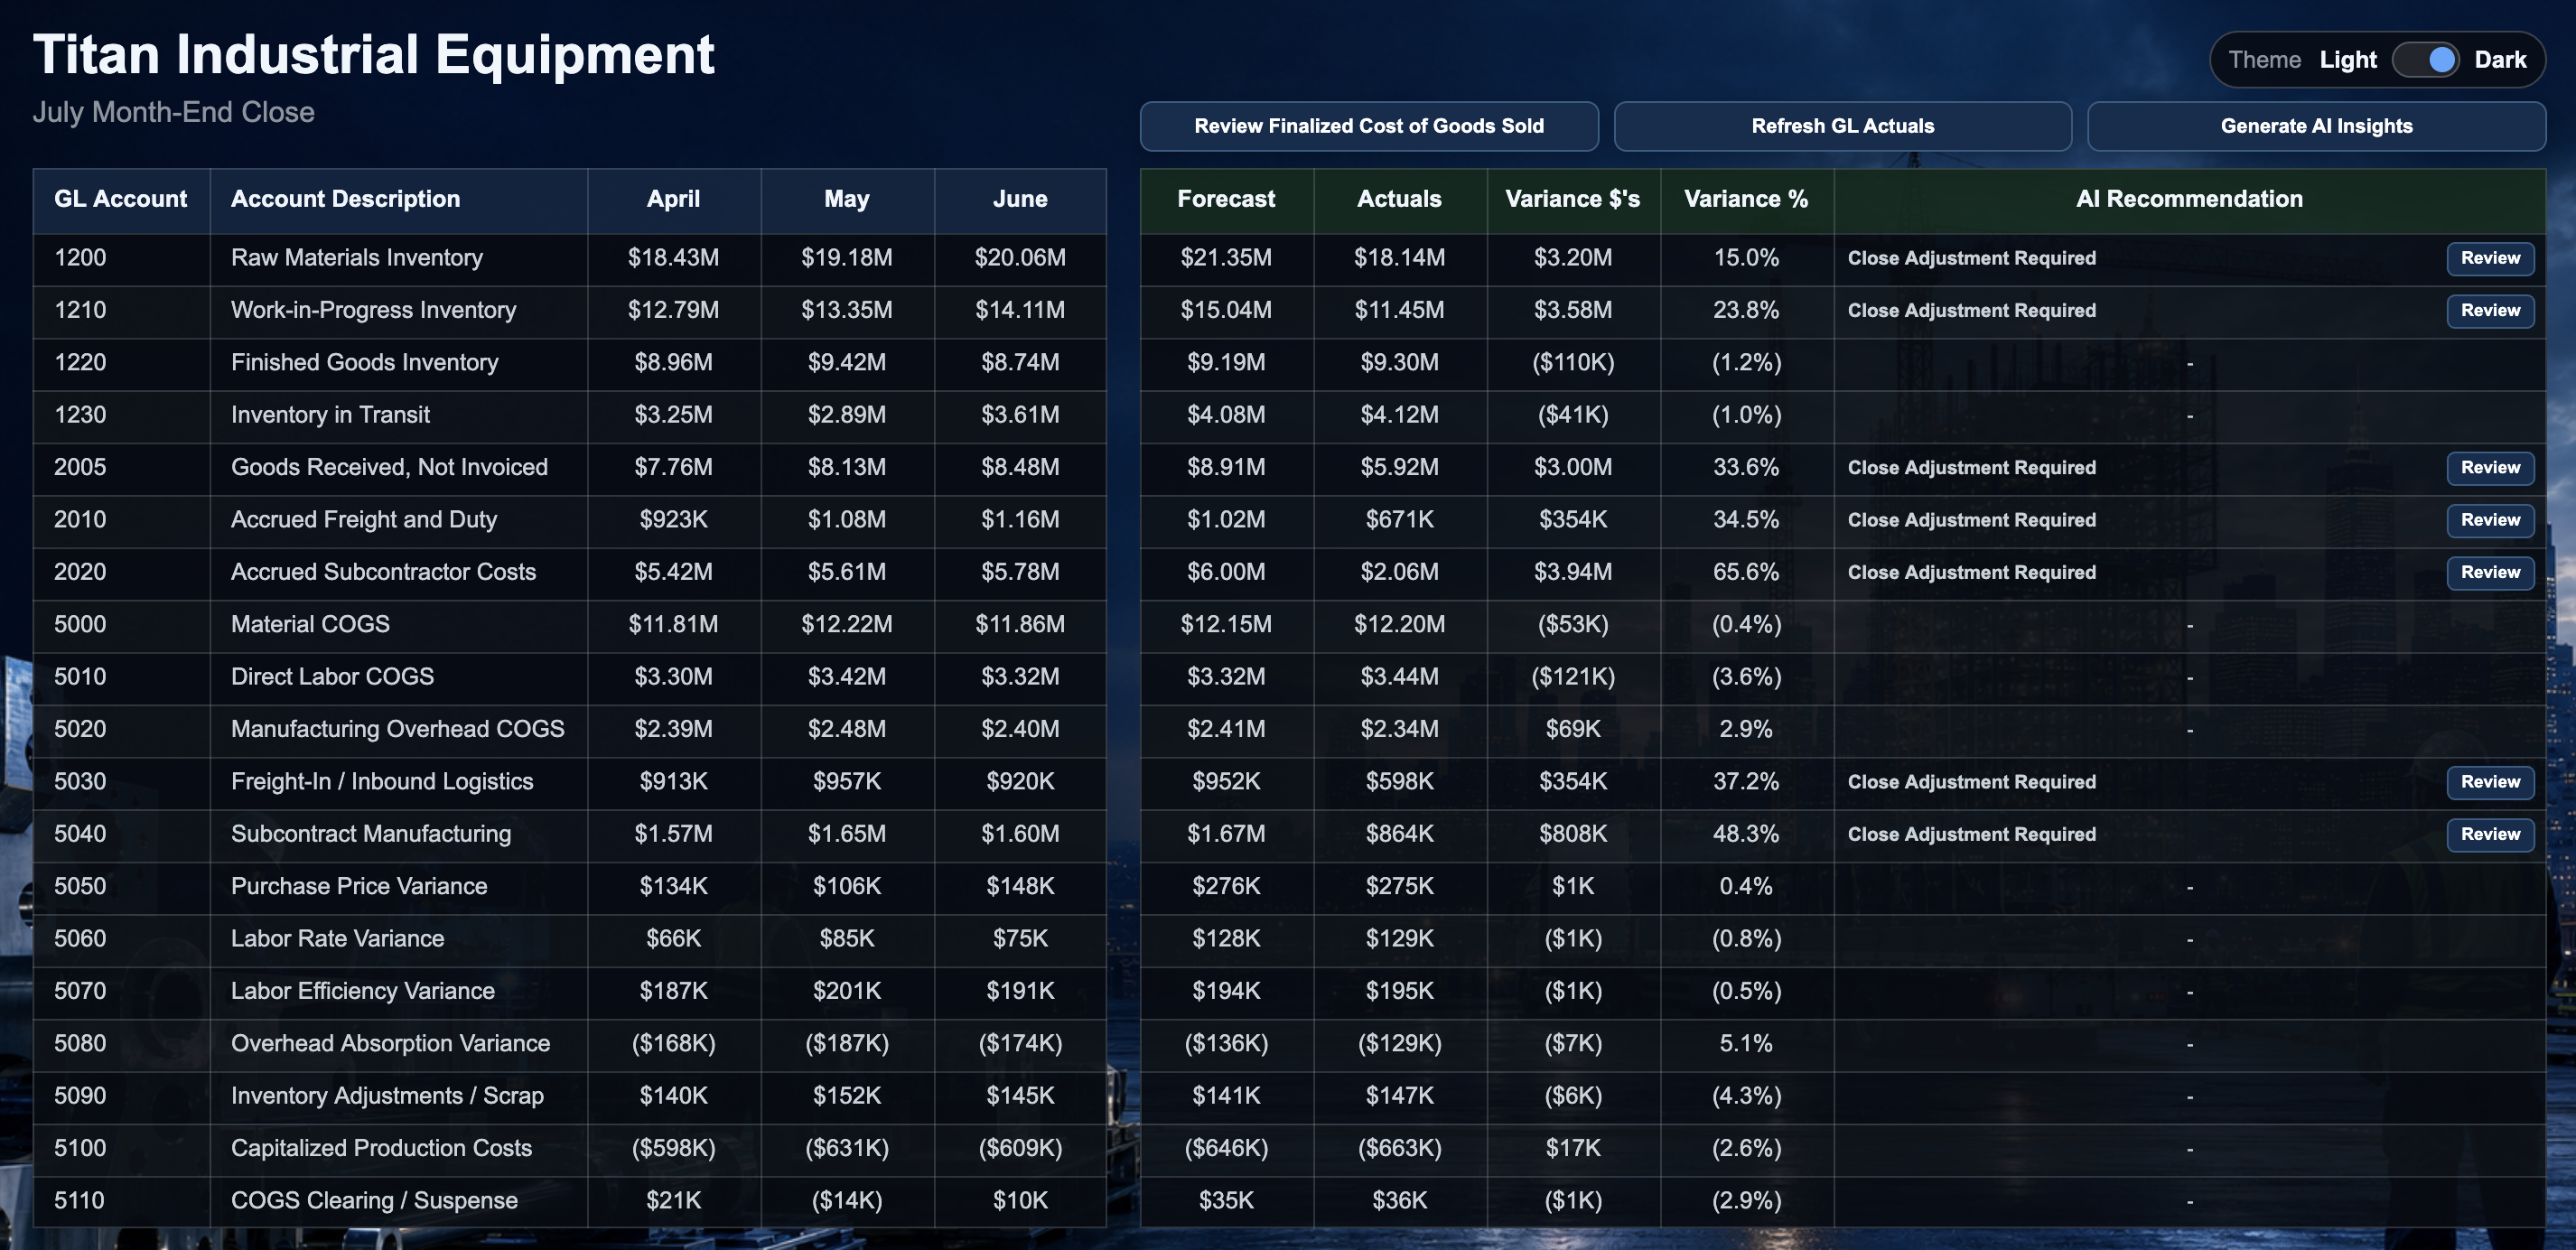Viewport: 2576px width, 1250px height.
Task: Select the Inventory in Transit row label
Action: [x=330, y=415]
